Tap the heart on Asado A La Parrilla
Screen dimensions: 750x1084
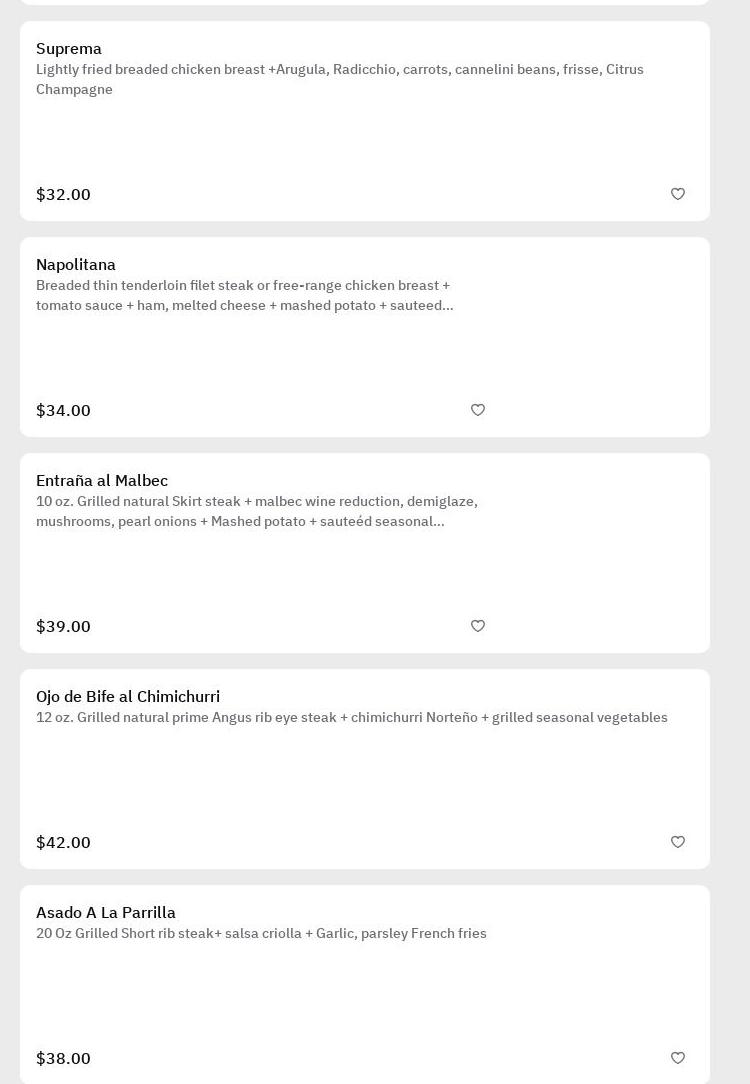678,1058
